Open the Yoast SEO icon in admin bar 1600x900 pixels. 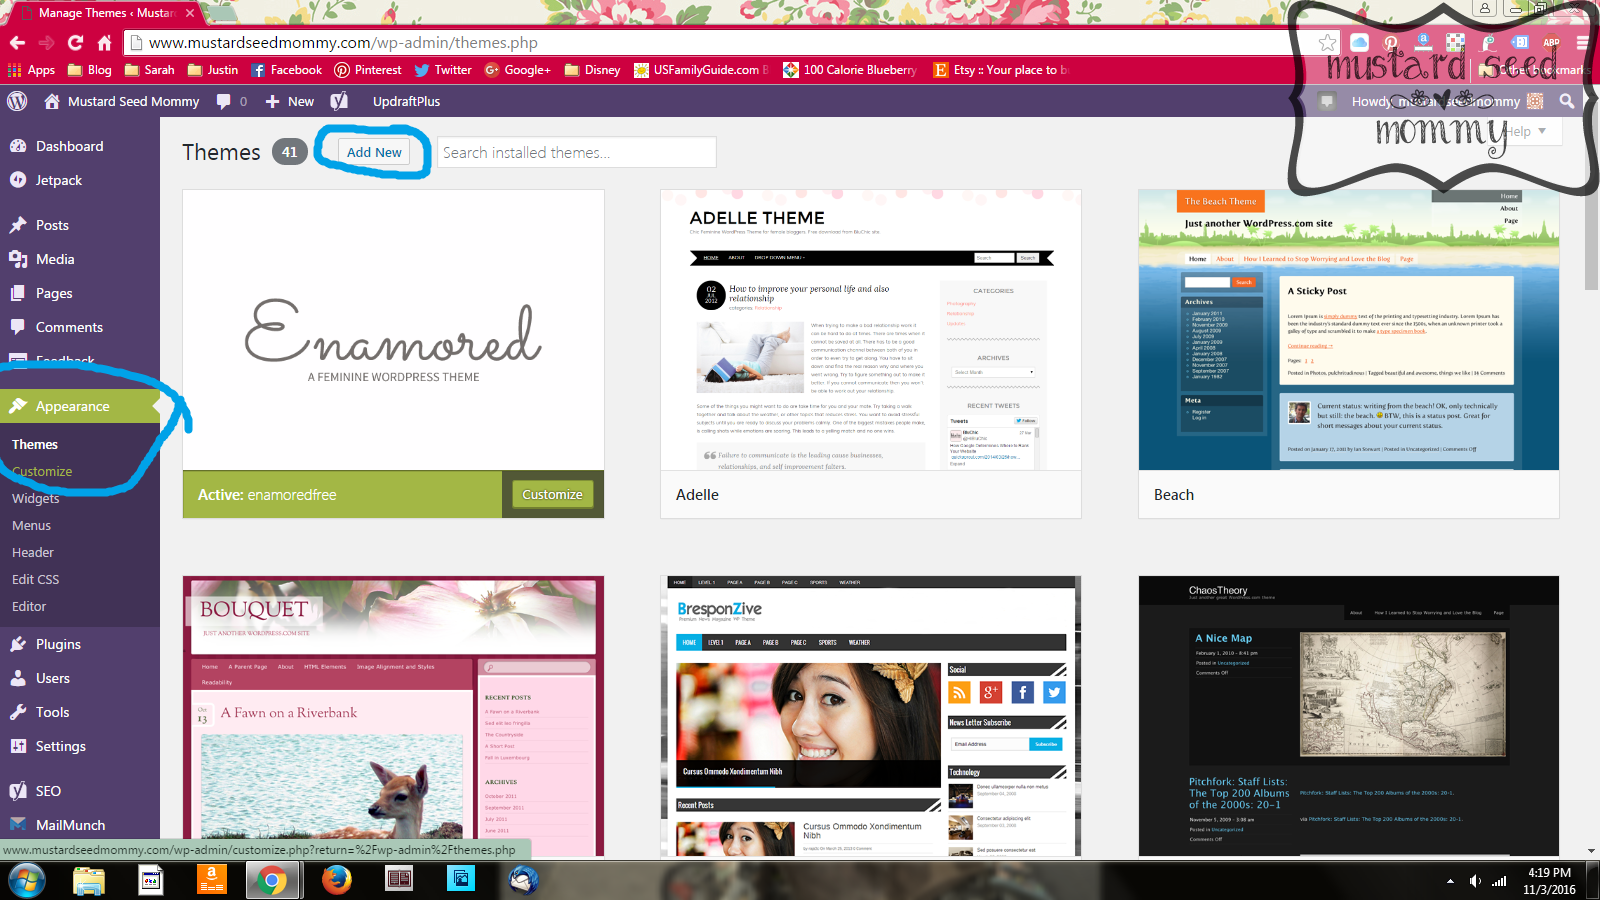click(339, 101)
